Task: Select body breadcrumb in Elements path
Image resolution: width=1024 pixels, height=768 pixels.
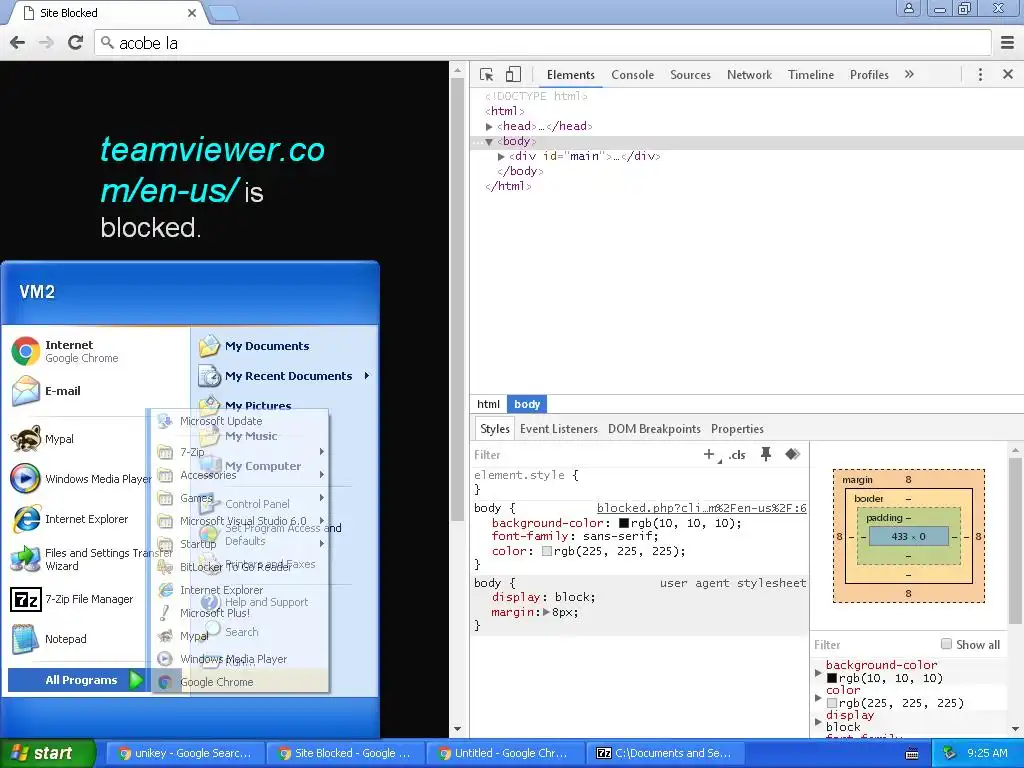Action: (x=526, y=404)
